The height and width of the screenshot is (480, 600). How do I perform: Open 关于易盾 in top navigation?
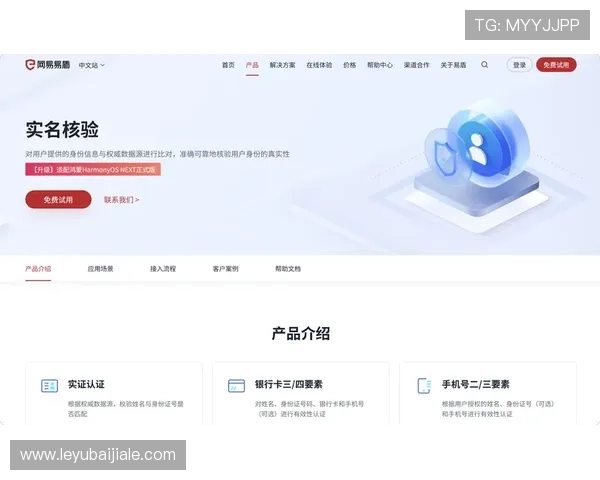click(x=453, y=65)
